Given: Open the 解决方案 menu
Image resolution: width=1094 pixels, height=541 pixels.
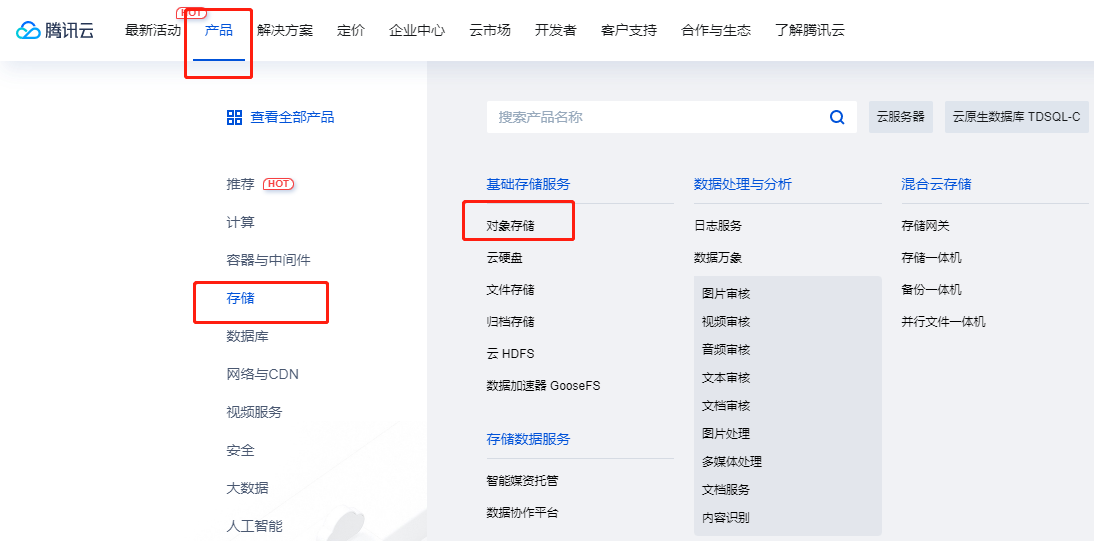Looking at the screenshot, I should (285, 31).
